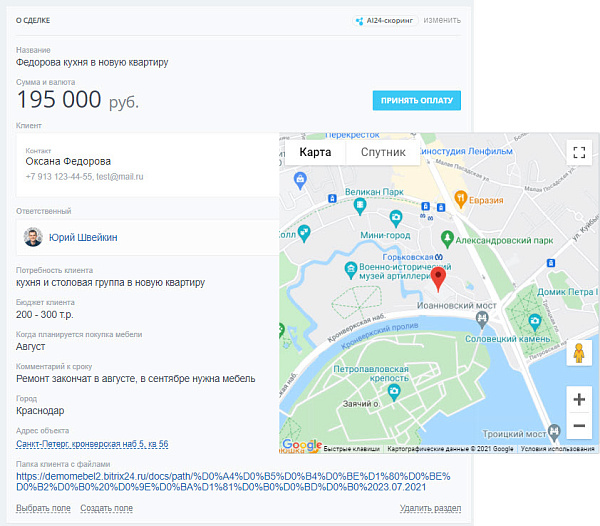Switch the map to Спутник view
The height and width of the screenshot is (526, 600).
pos(383,152)
